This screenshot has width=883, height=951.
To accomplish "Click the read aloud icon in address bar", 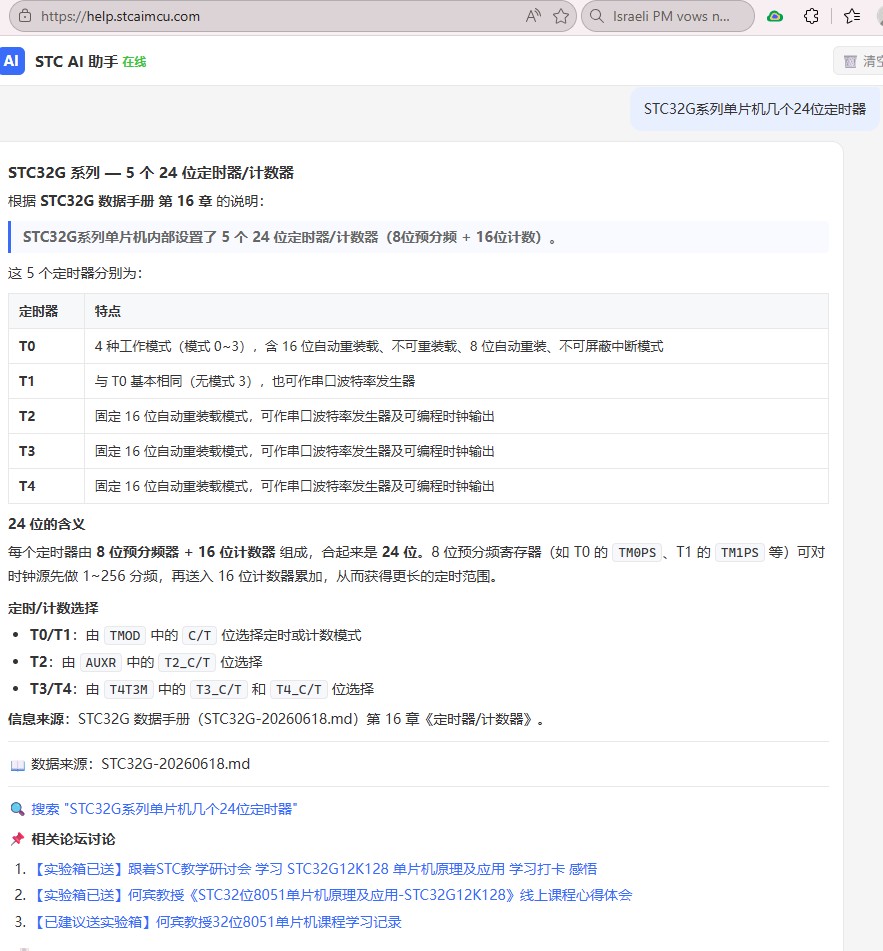I will click(x=533, y=16).
